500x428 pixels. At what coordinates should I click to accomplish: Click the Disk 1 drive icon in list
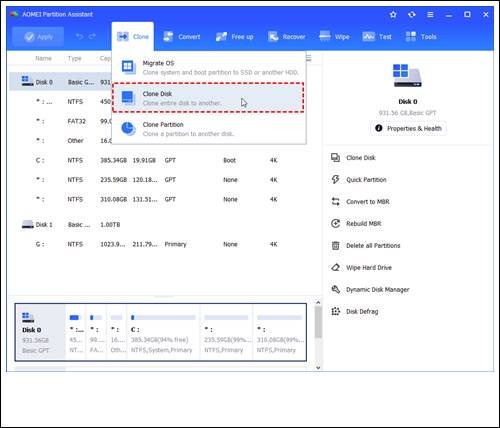tap(27, 224)
